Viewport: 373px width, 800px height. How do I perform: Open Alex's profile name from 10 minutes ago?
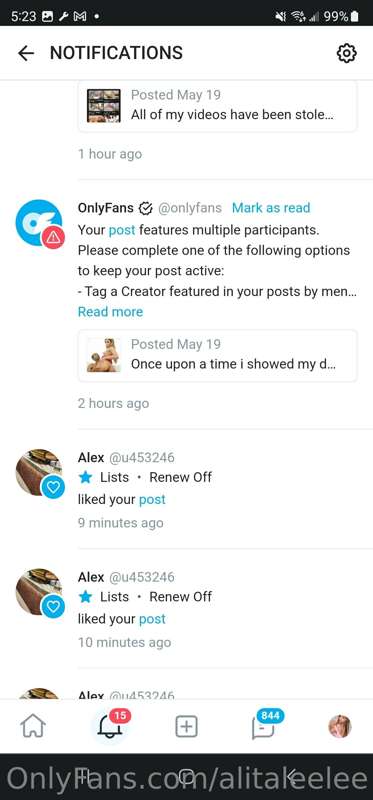click(x=91, y=577)
